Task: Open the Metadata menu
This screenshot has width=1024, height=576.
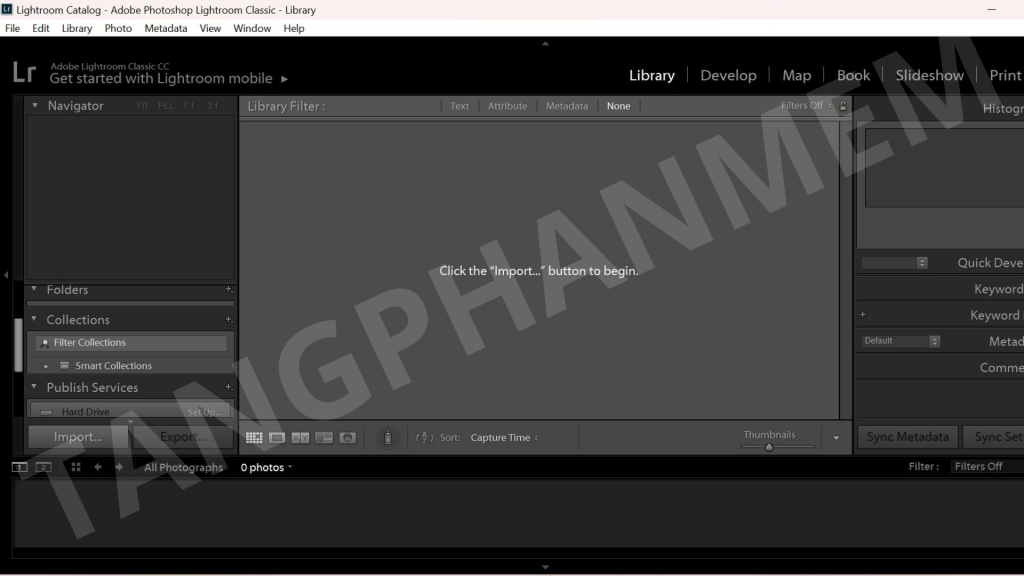Action: click(165, 28)
